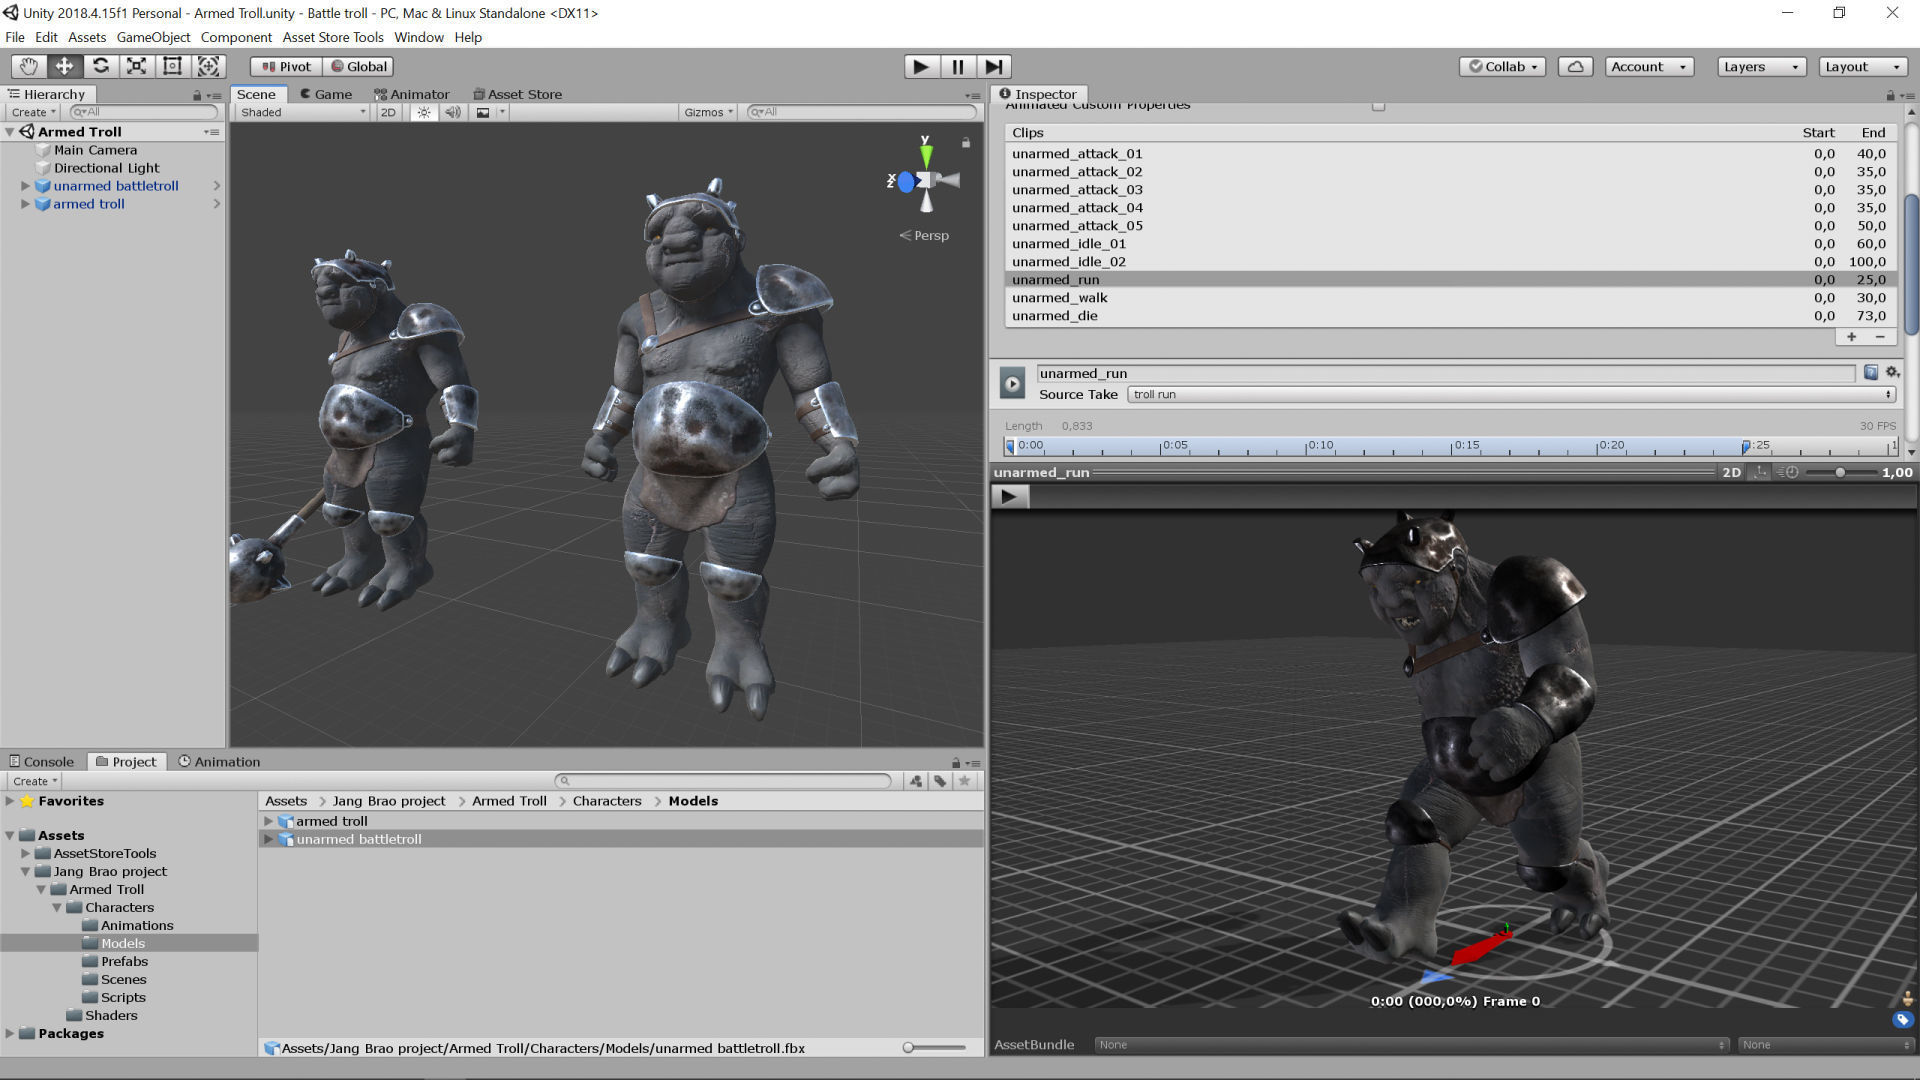Select the Rect transform tool
1920x1080 pixels.
(x=172, y=66)
